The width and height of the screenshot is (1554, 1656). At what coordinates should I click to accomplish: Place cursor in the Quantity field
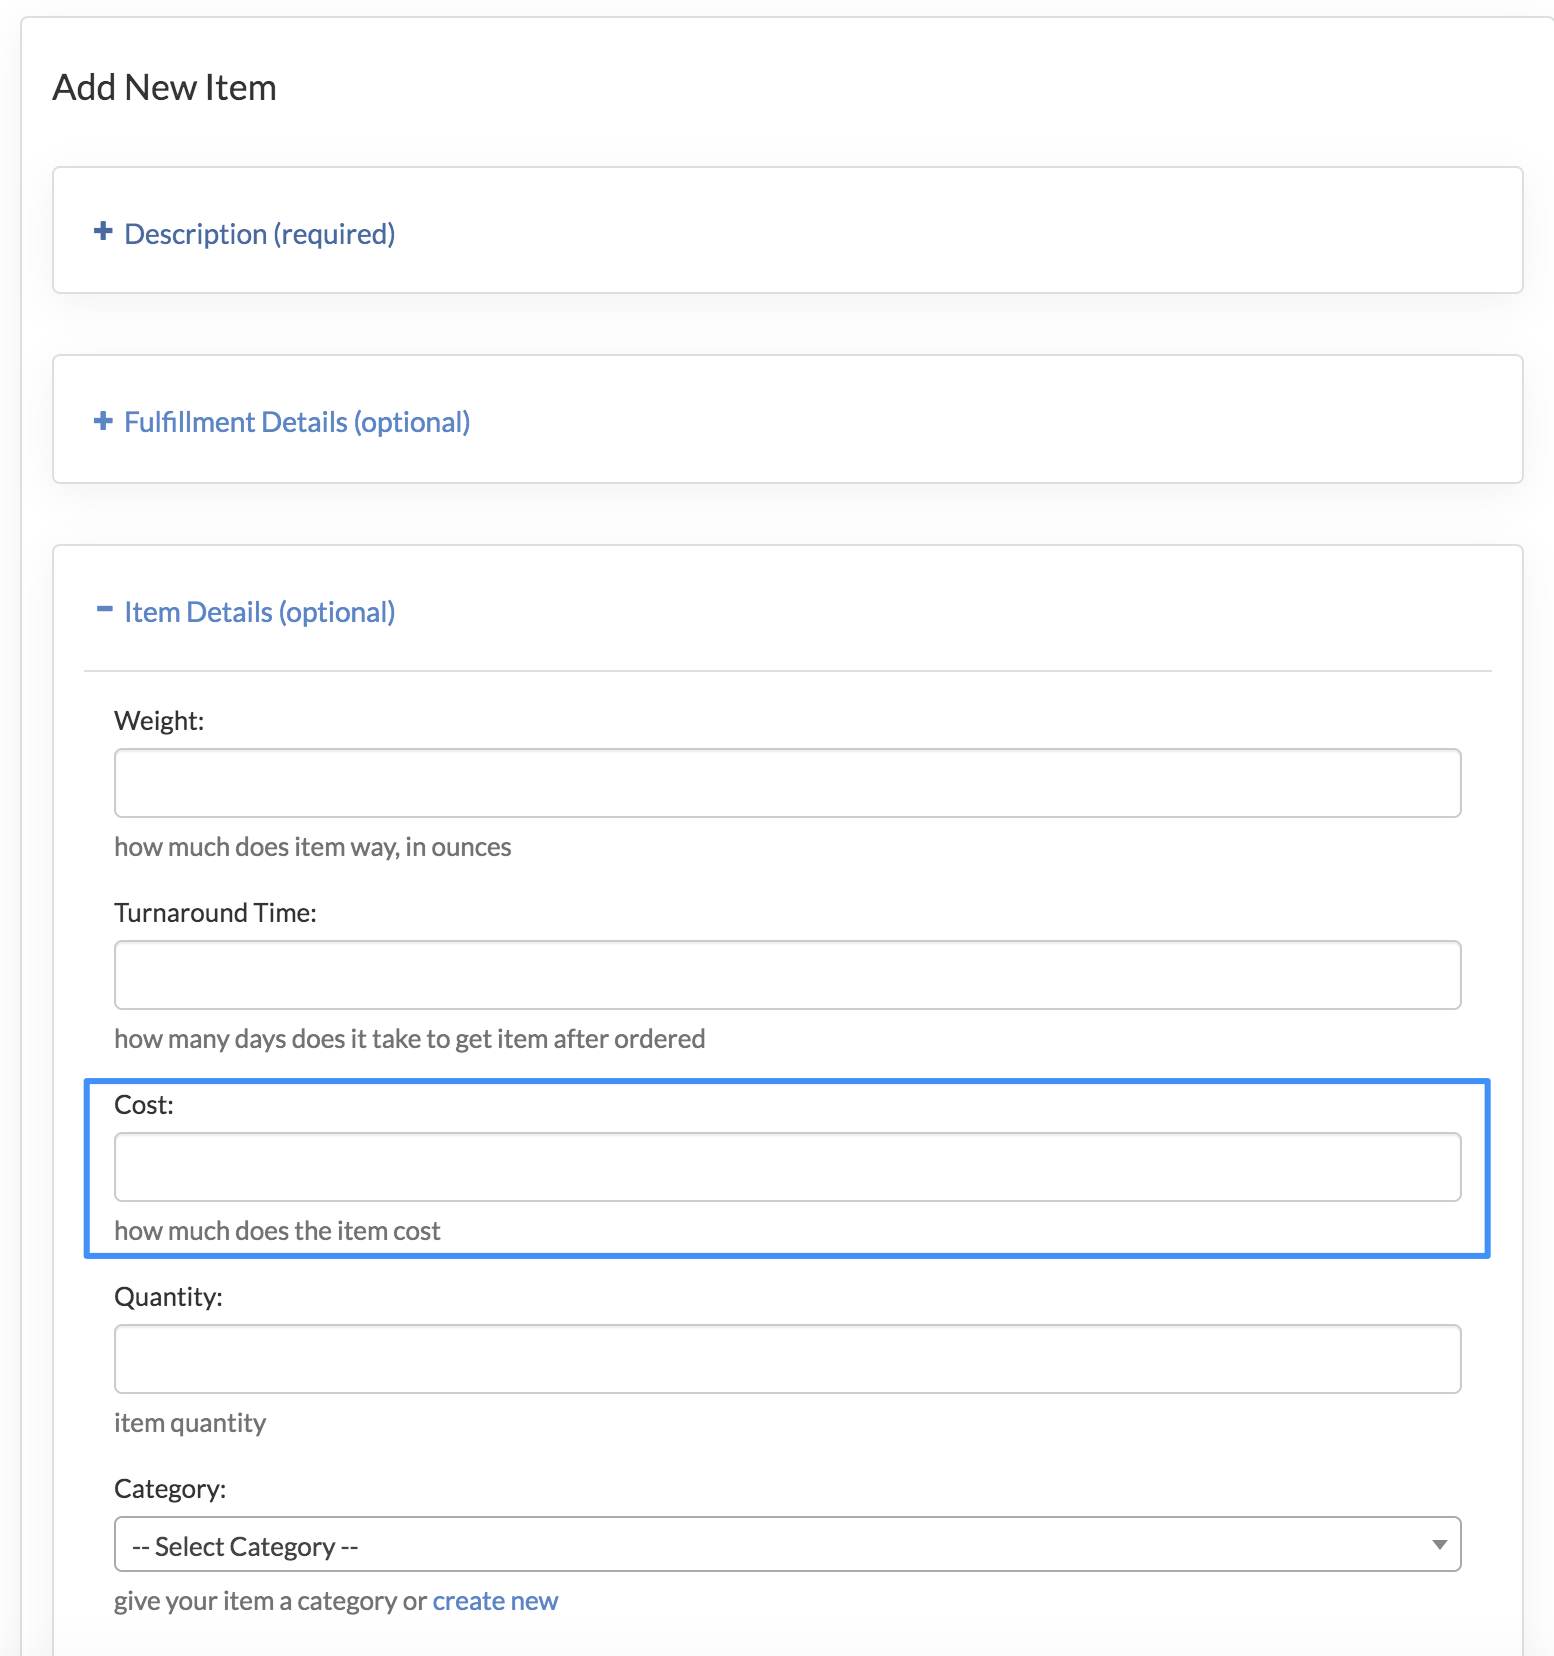point(787,1359)
